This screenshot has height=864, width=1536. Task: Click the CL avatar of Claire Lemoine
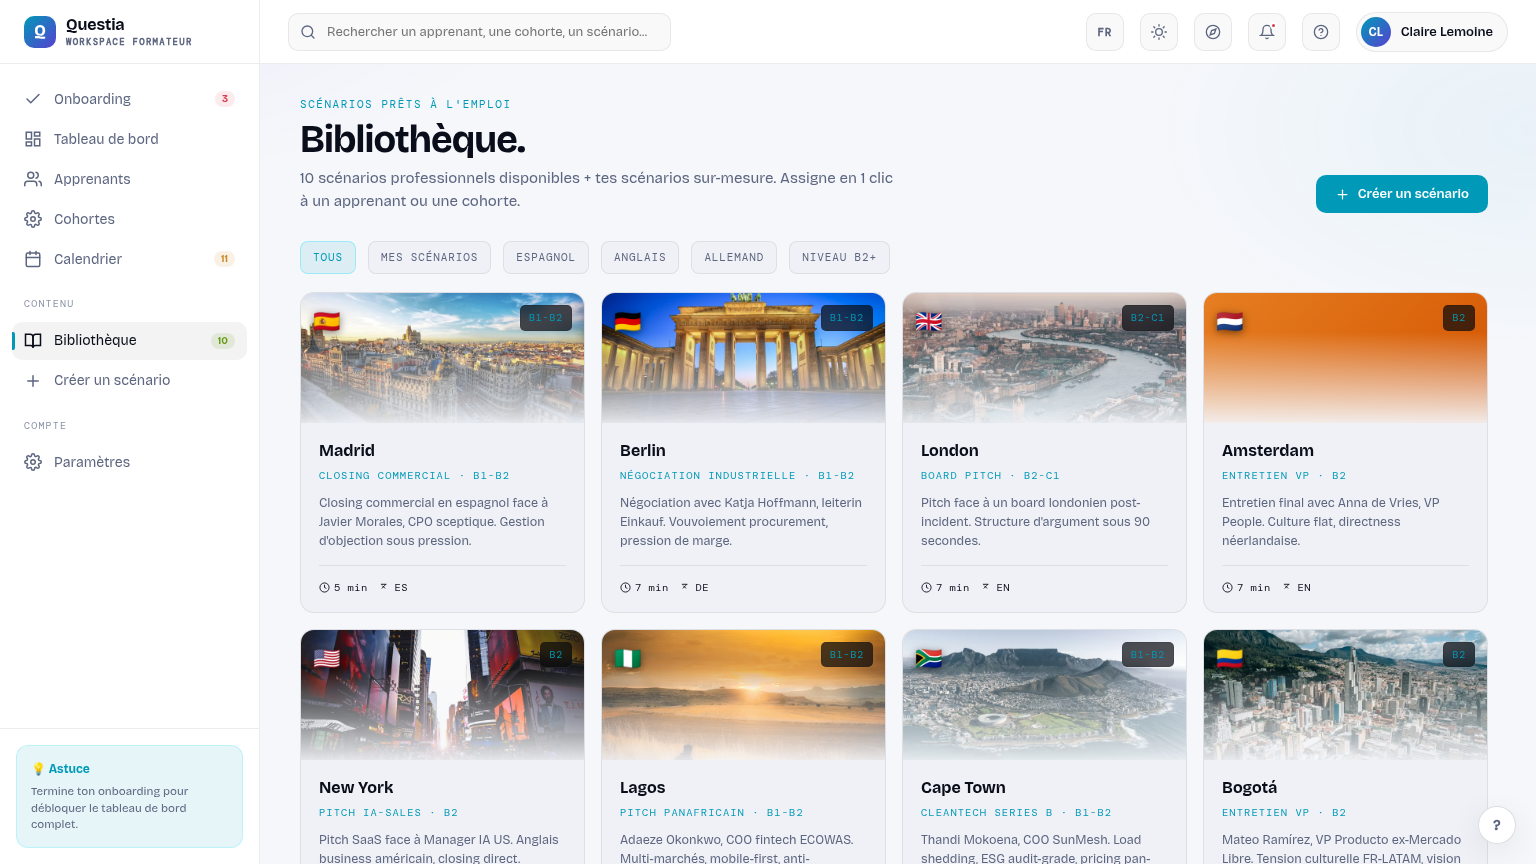(1376, 32)
